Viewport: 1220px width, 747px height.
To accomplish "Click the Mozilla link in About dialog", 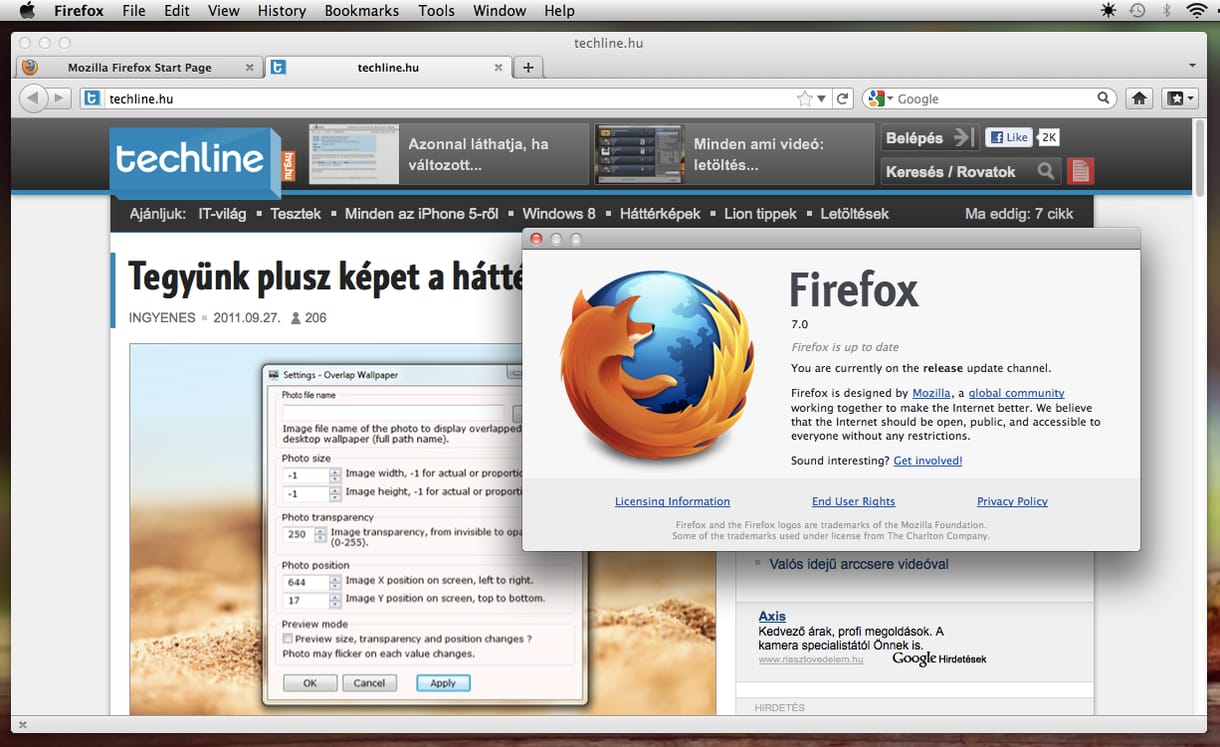I will pyautogui.click(x=931, y=393).
